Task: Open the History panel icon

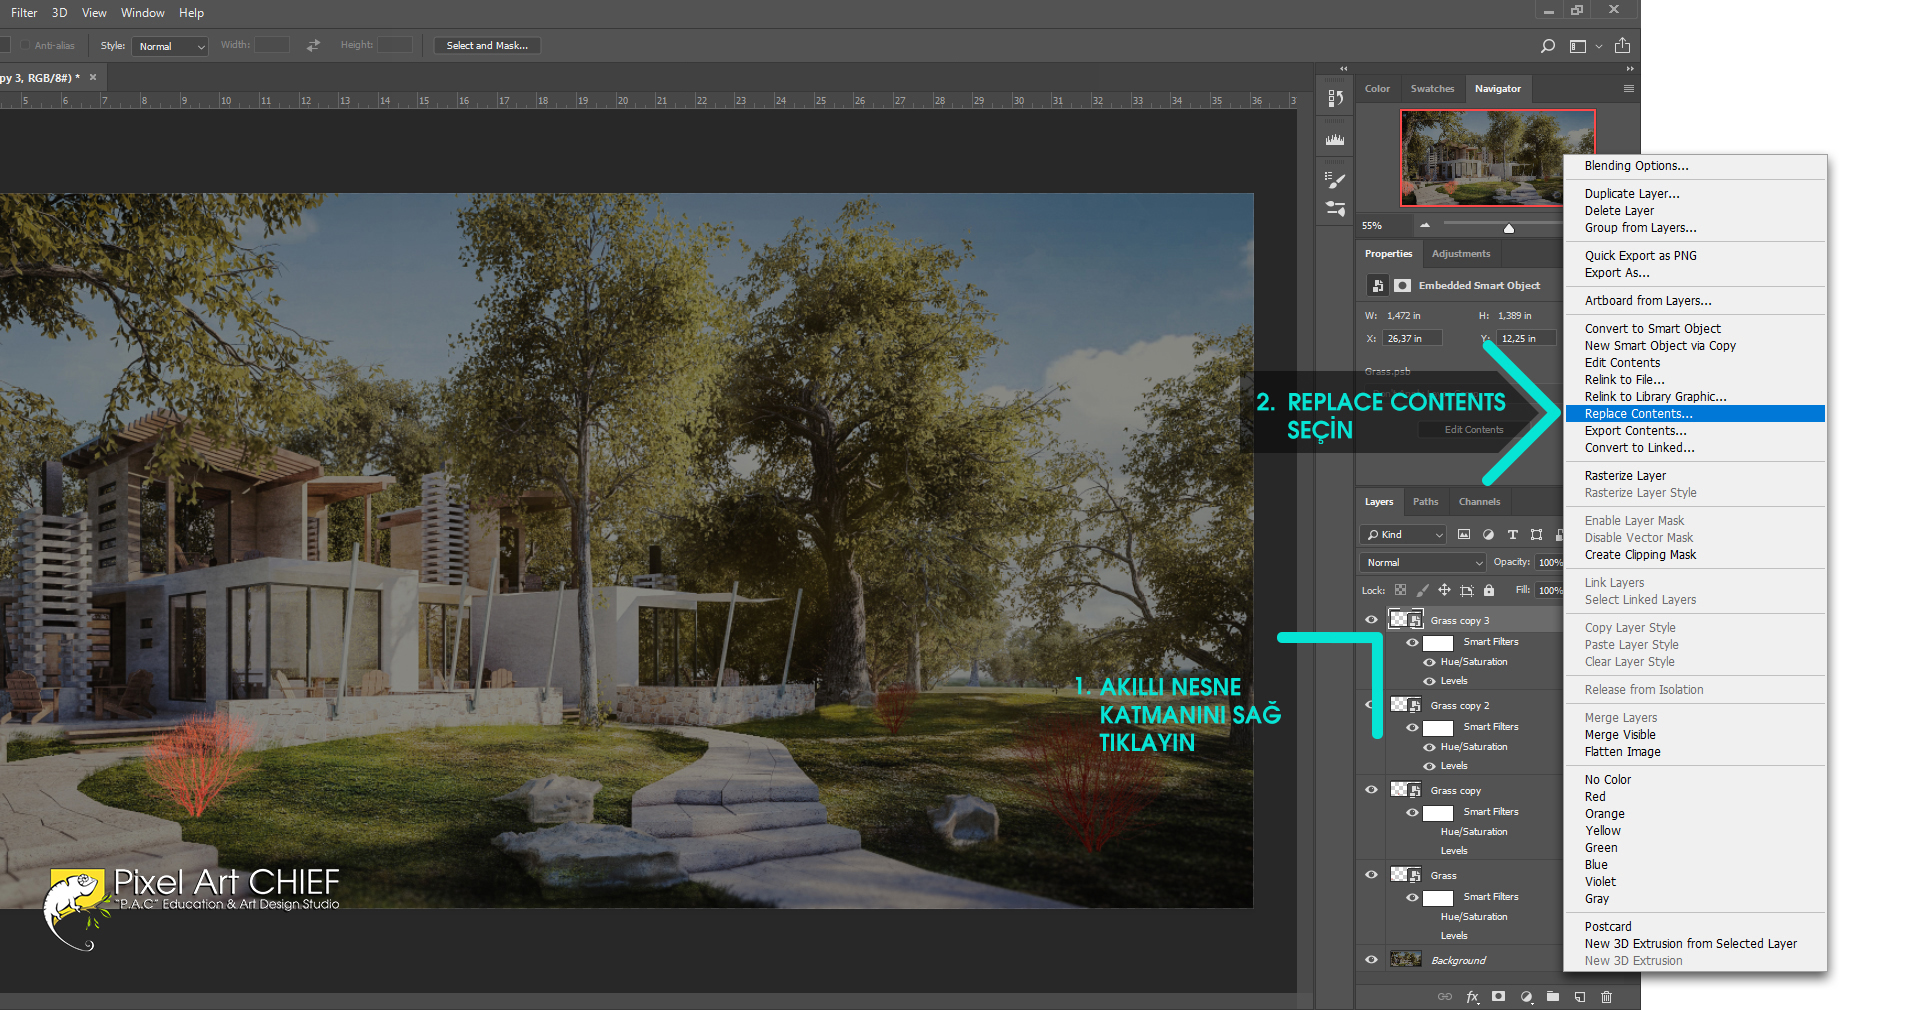Action: click(1335, 98)
